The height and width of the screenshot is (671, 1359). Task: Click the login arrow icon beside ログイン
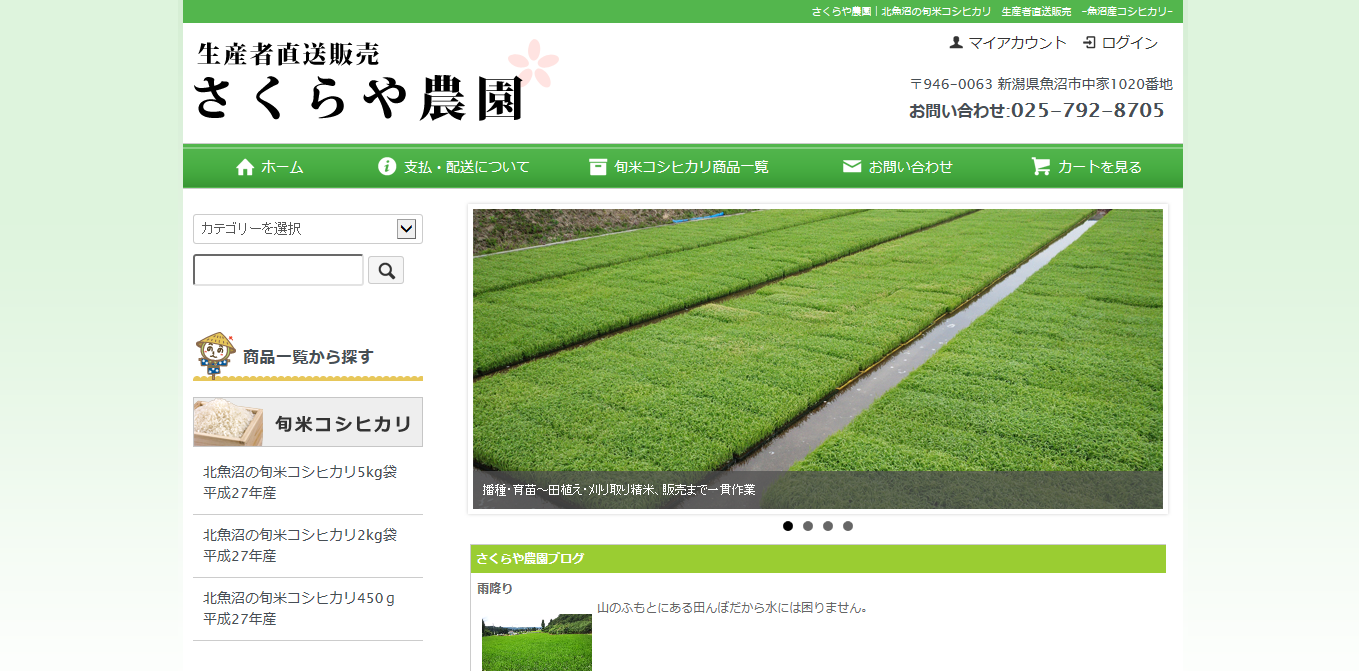(x=1090, y=42)
